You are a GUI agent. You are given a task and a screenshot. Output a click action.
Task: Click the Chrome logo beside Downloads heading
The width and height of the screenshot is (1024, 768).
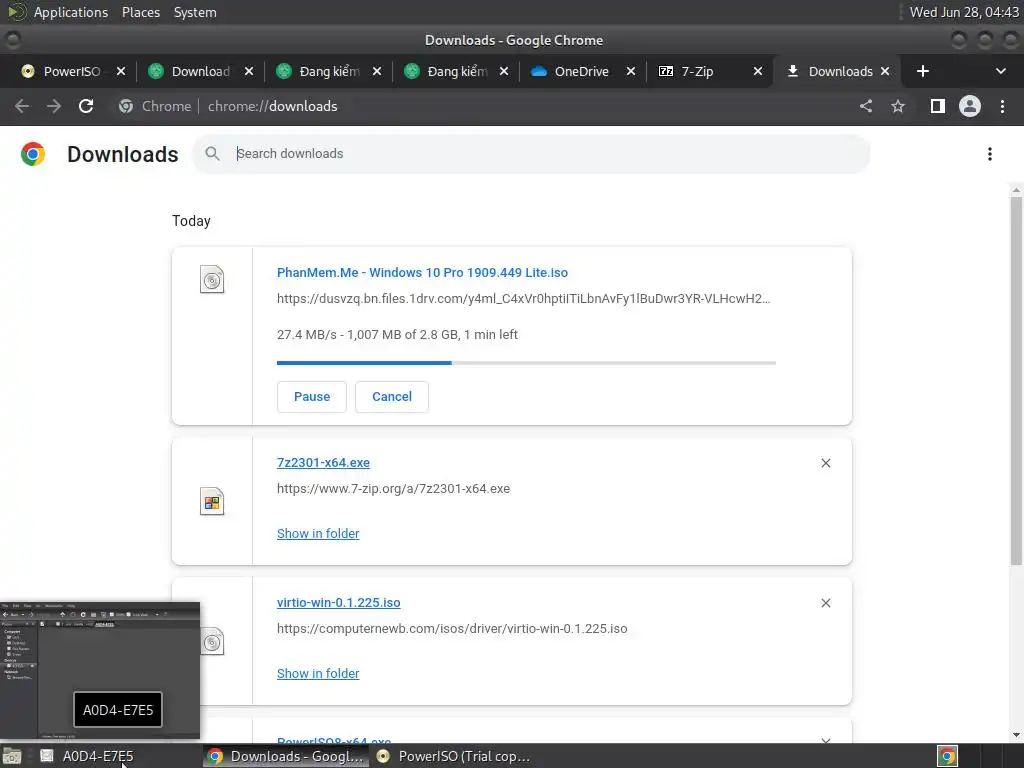click(x=33, y=154)
